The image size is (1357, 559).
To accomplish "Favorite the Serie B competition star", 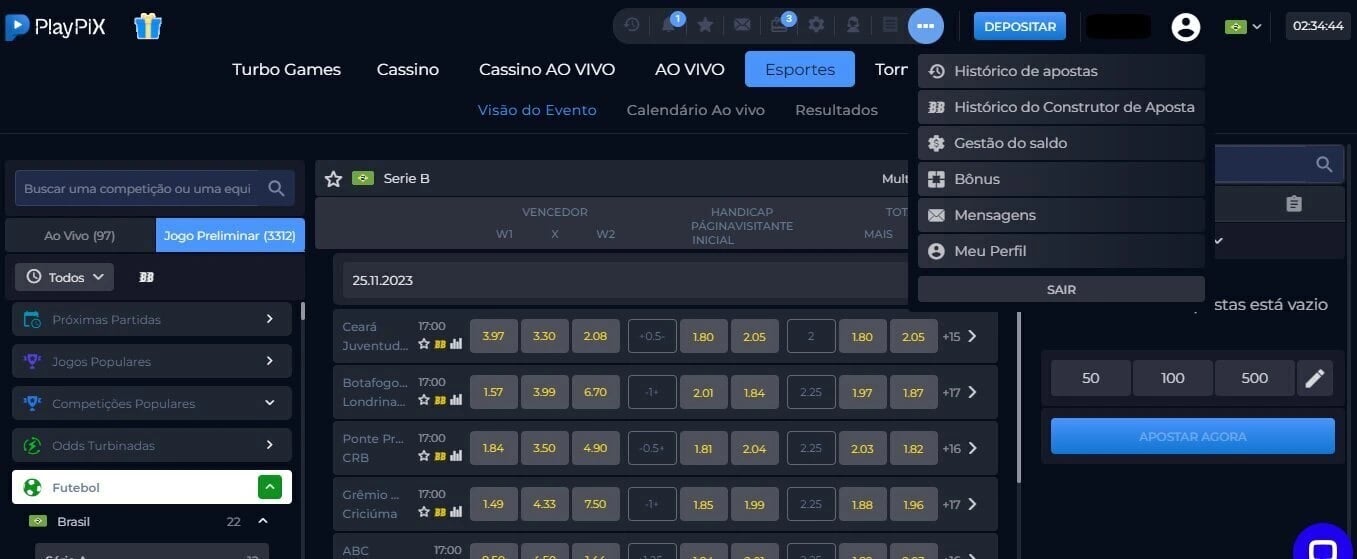I will 333,178.
